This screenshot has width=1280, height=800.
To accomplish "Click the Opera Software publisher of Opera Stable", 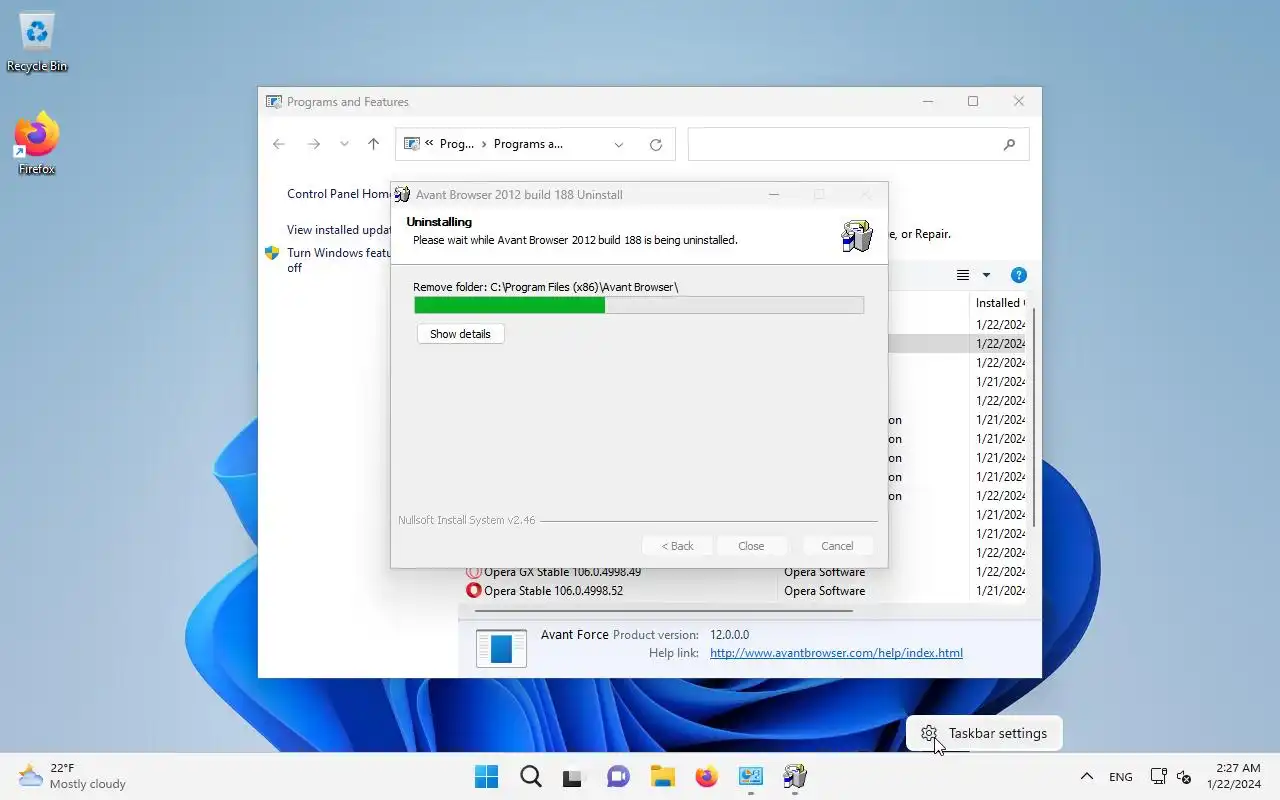I will (824, 591).
